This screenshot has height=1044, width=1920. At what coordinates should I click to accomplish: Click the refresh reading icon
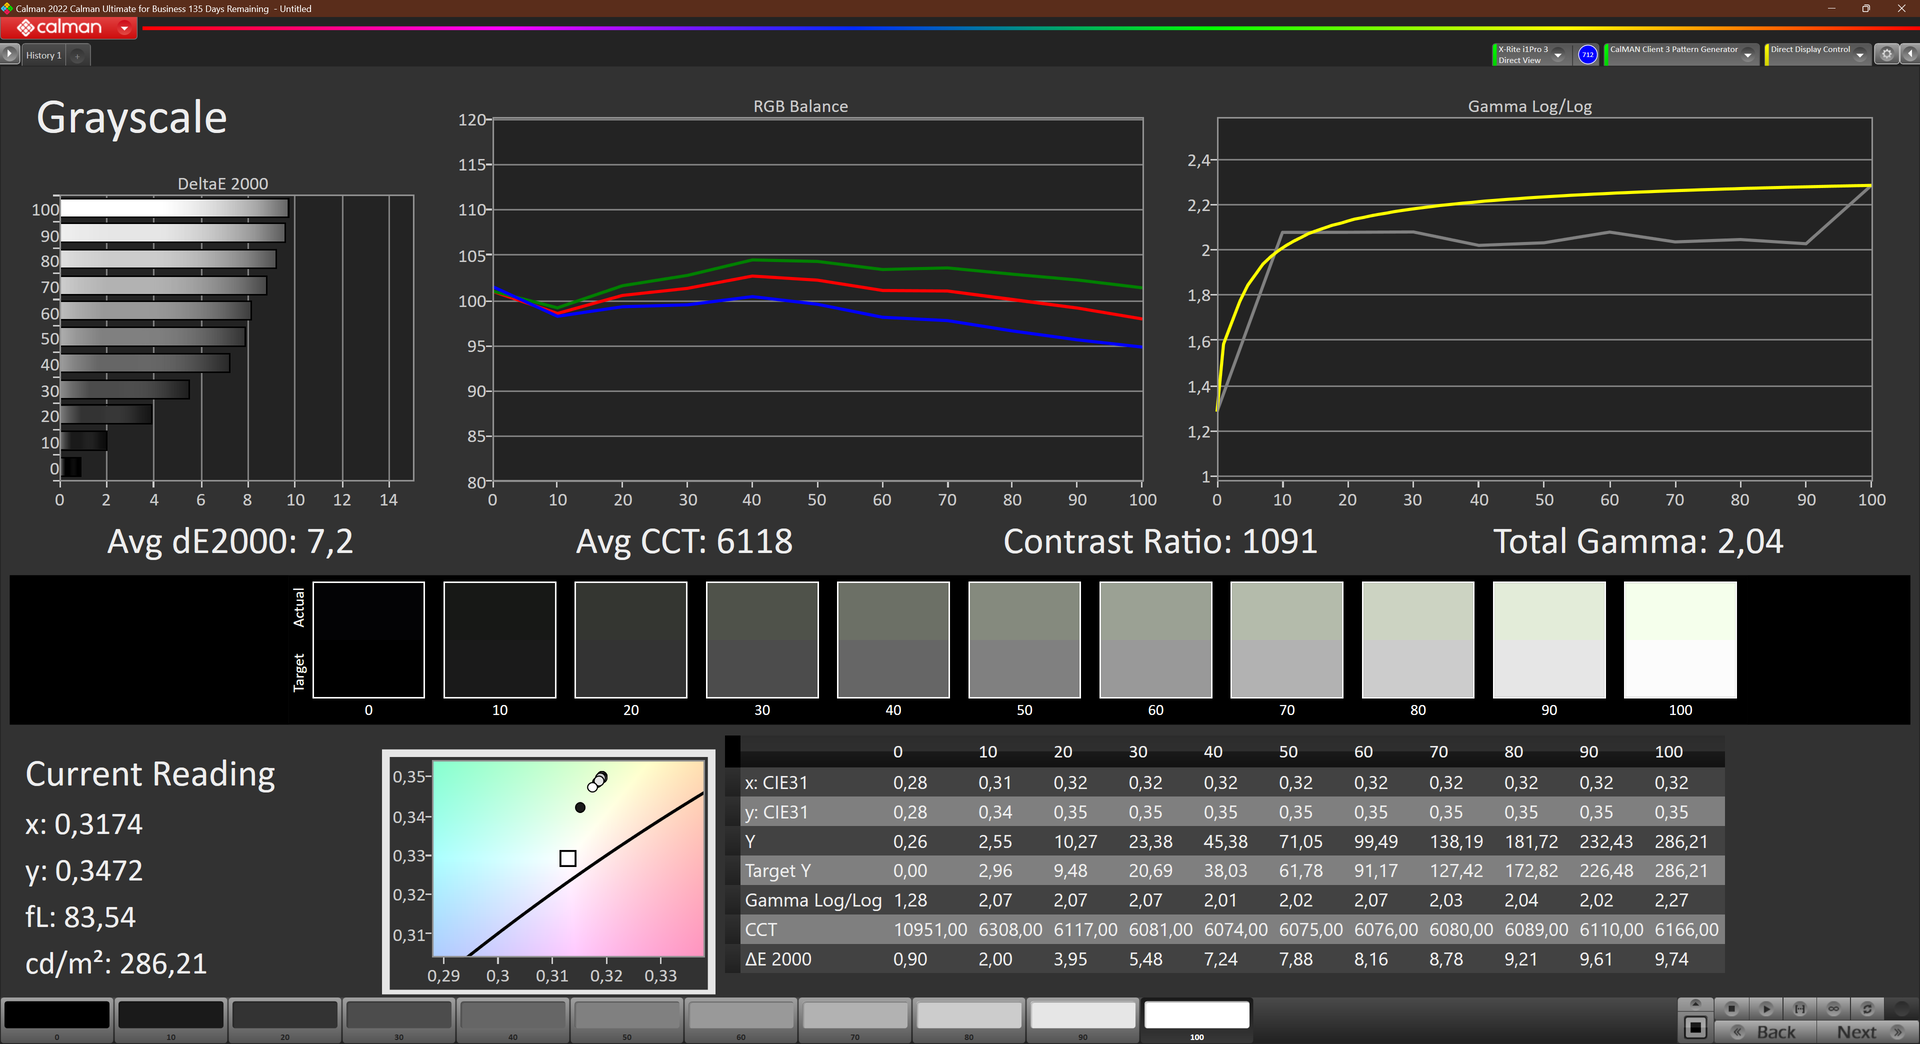click(x=1868, y=1008)
